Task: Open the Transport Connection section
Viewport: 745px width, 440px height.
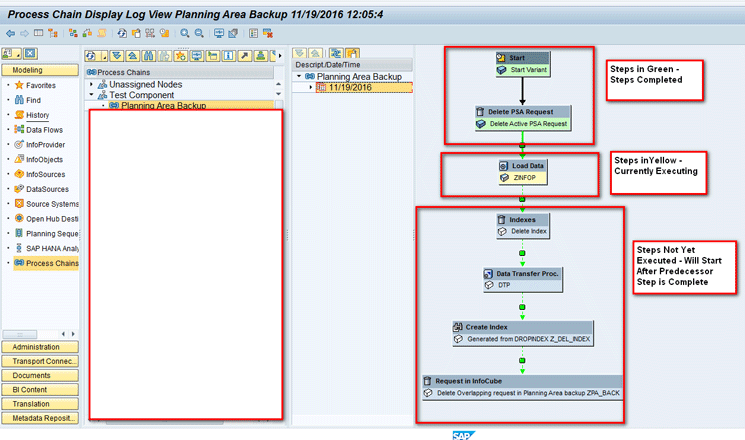Action: 40,361
